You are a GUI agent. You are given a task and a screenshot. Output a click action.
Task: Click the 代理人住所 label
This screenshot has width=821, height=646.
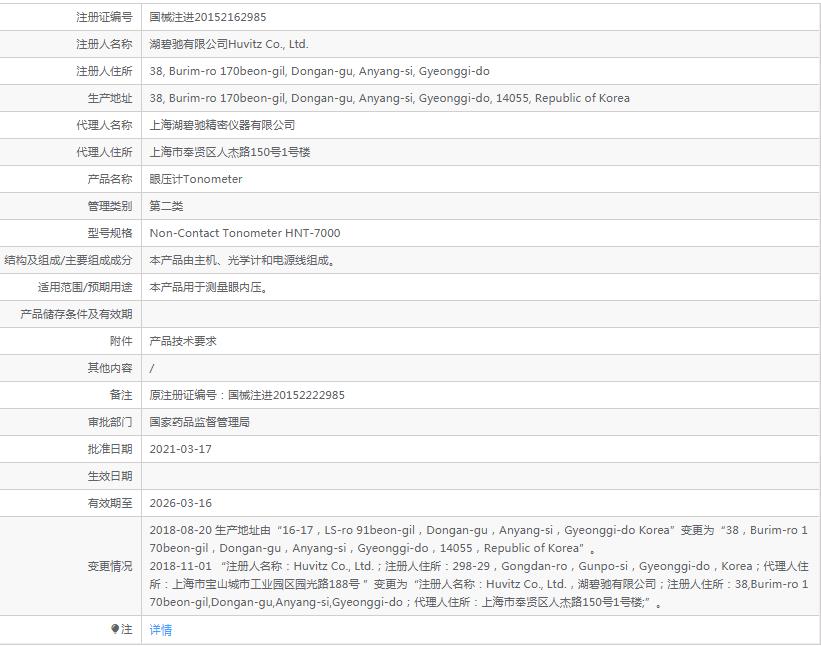pos(104,152)
